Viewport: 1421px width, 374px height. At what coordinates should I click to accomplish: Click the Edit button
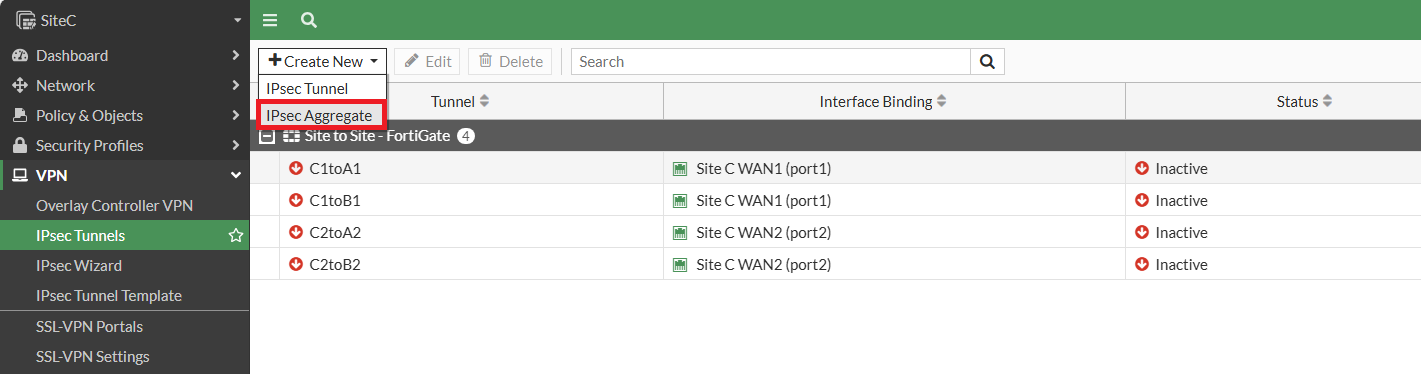pyautogui.click(x=428, y=61)
